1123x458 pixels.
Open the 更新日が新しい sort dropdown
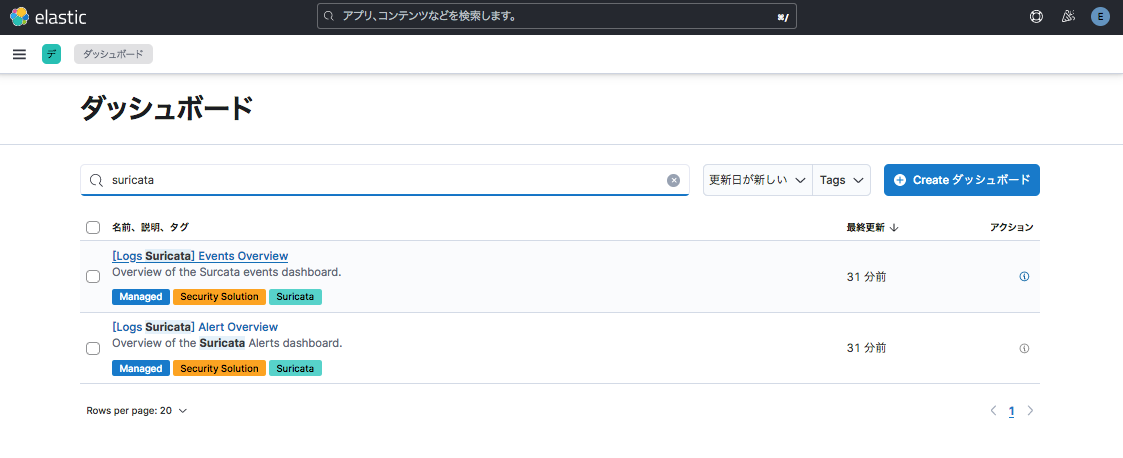click(757, 180)
